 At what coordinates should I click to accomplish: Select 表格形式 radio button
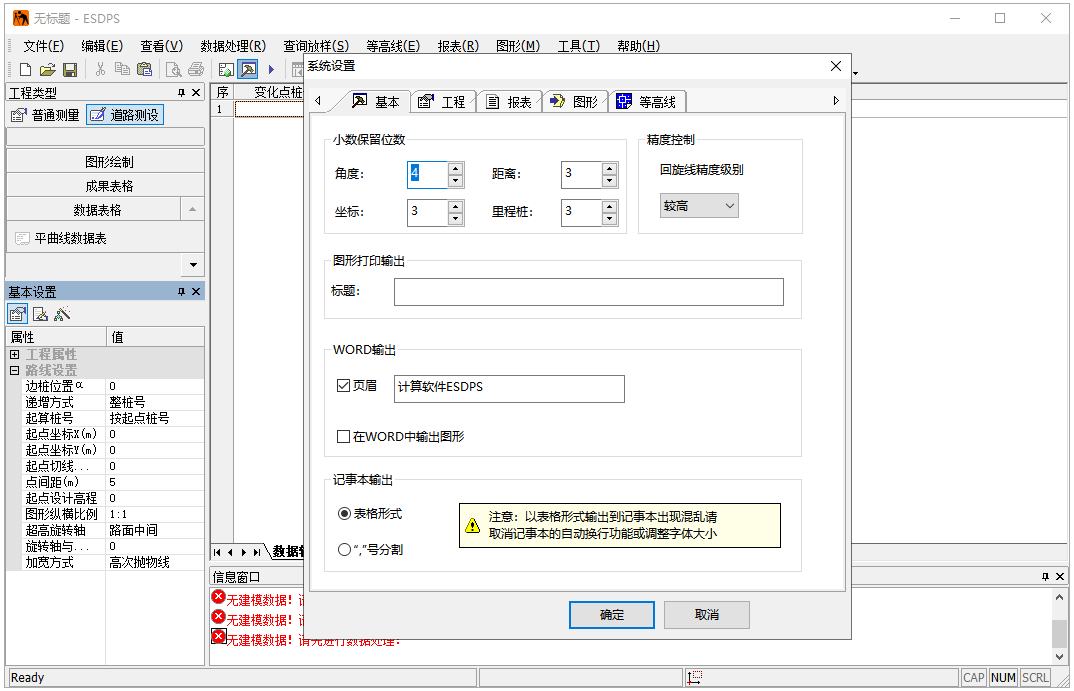[345, 514]
